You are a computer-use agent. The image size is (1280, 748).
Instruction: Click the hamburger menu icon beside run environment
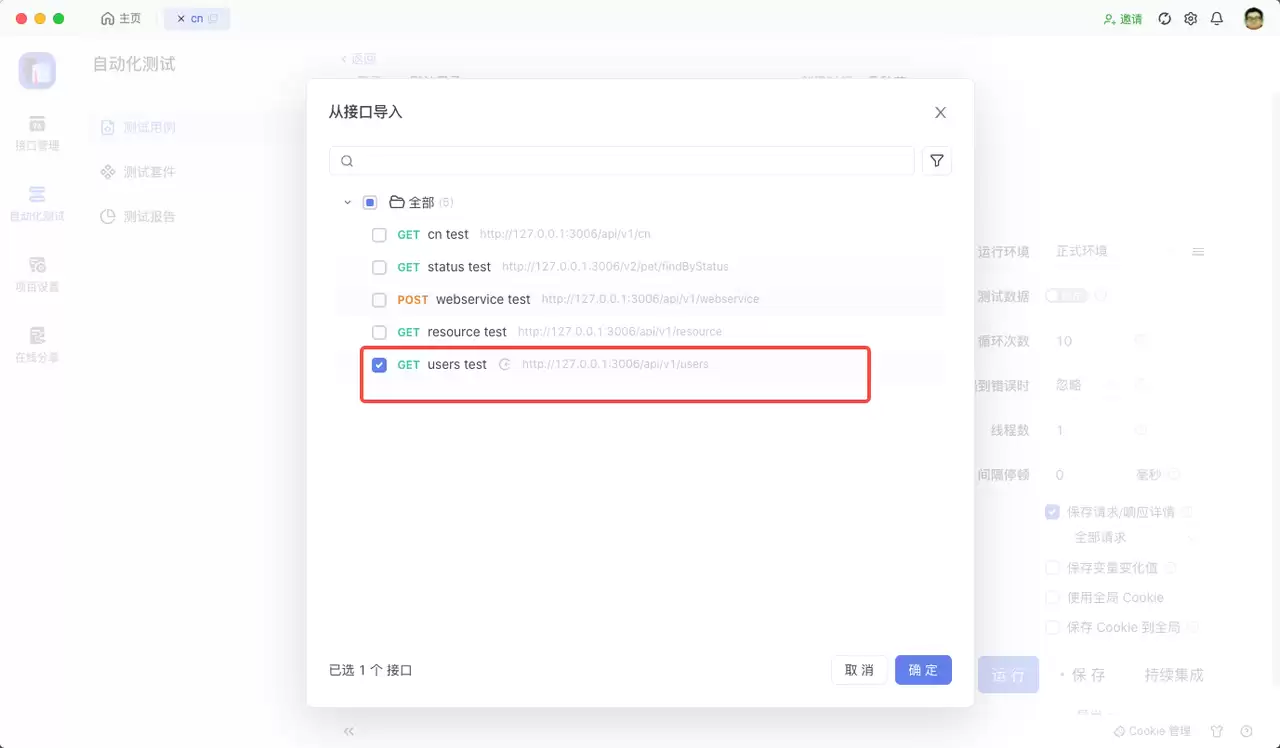coord(1198,252)
